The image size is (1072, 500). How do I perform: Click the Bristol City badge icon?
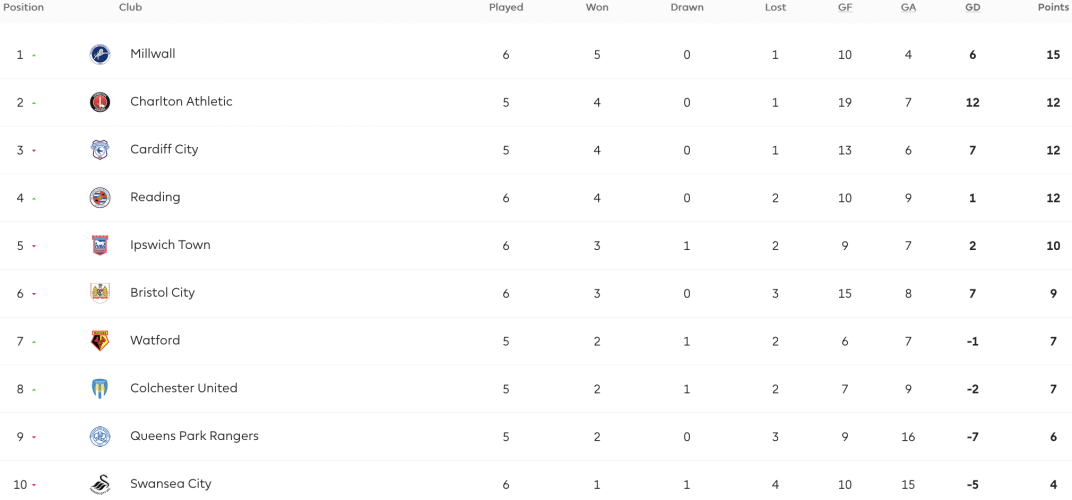click(100, 293)
